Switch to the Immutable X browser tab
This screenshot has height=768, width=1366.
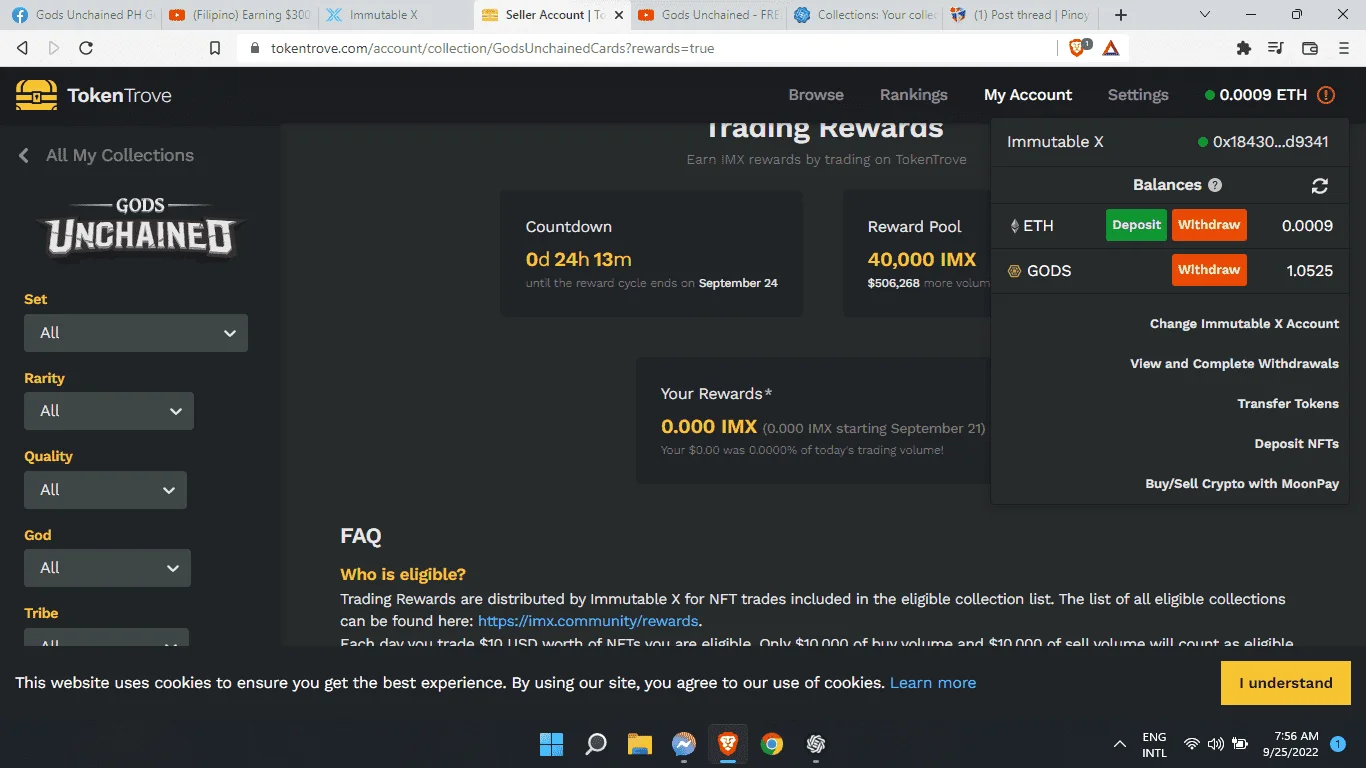(395, 15)
